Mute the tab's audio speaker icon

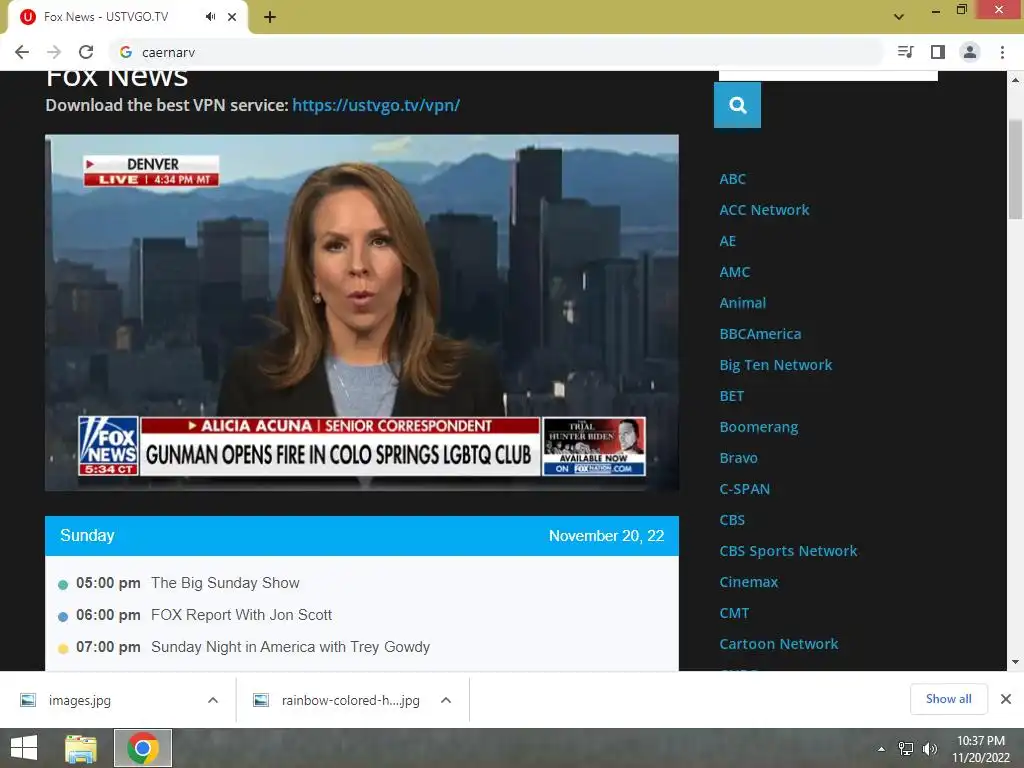click(x=210, y=17)
